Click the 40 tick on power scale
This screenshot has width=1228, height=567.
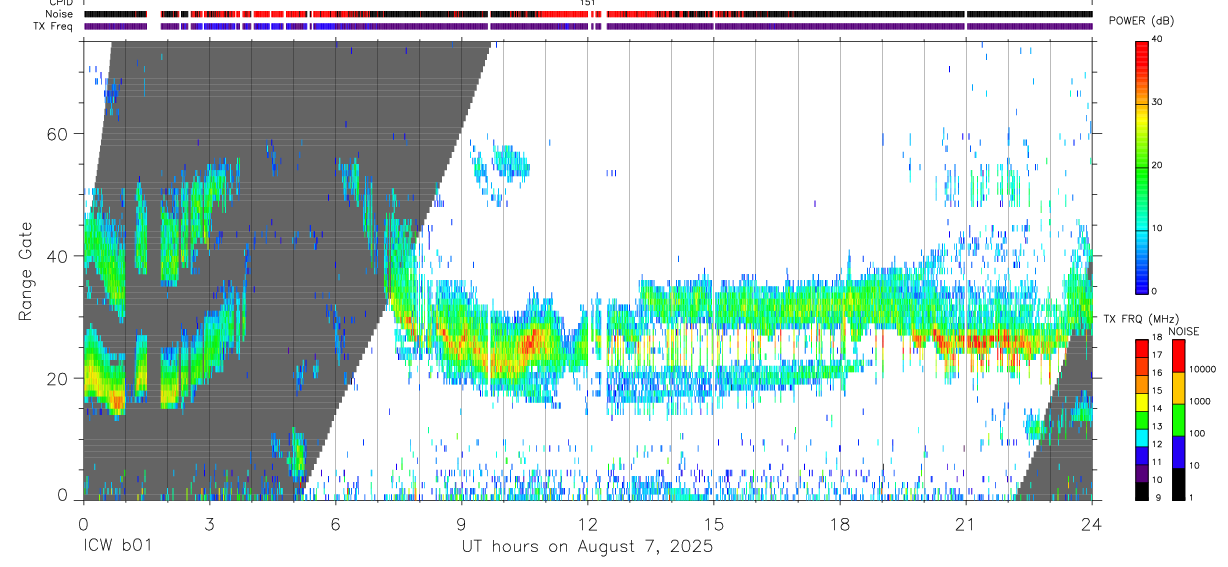click(1159, 38)
